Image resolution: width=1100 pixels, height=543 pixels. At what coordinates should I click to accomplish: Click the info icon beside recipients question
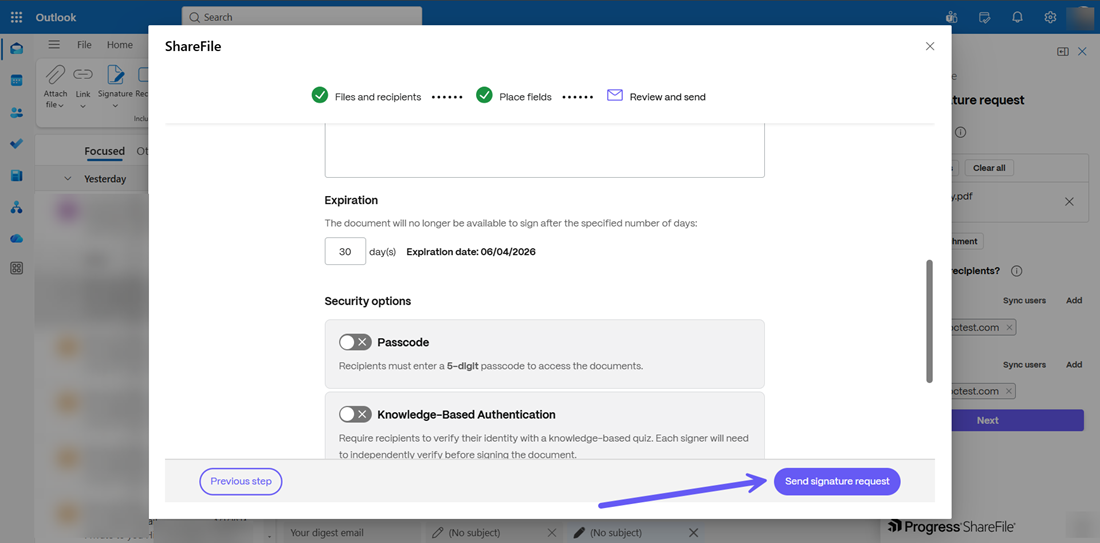(1016, 271)
